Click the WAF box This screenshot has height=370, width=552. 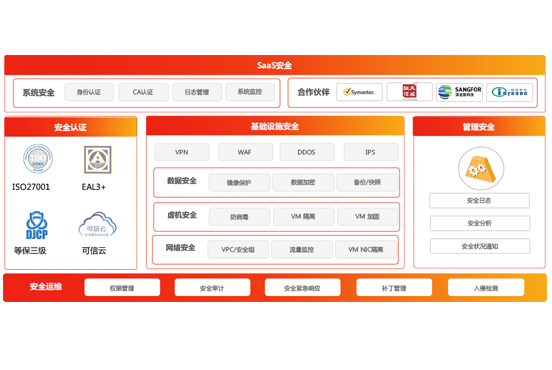click(x=245, y=152)
